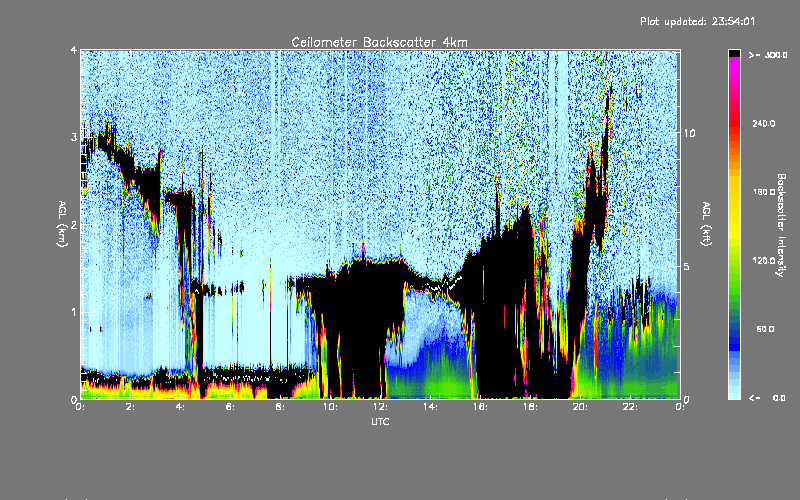Screen dimensions: 800x500
Task: Click the '4:' UTC time tick
Action: tap(180, 407)
